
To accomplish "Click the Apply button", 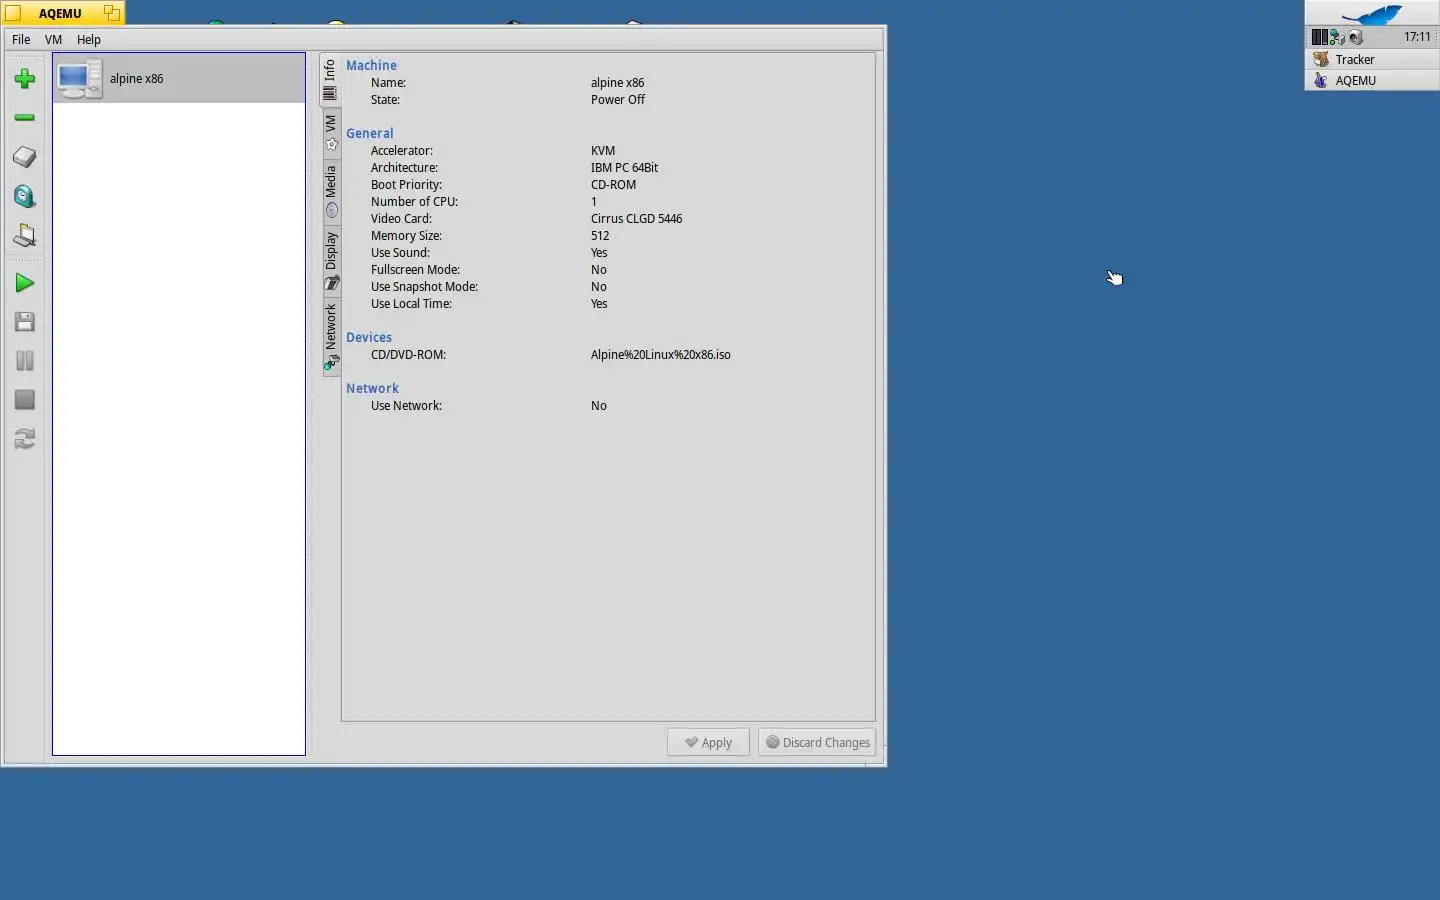I will pyautogui.click(x=708, y=742).
